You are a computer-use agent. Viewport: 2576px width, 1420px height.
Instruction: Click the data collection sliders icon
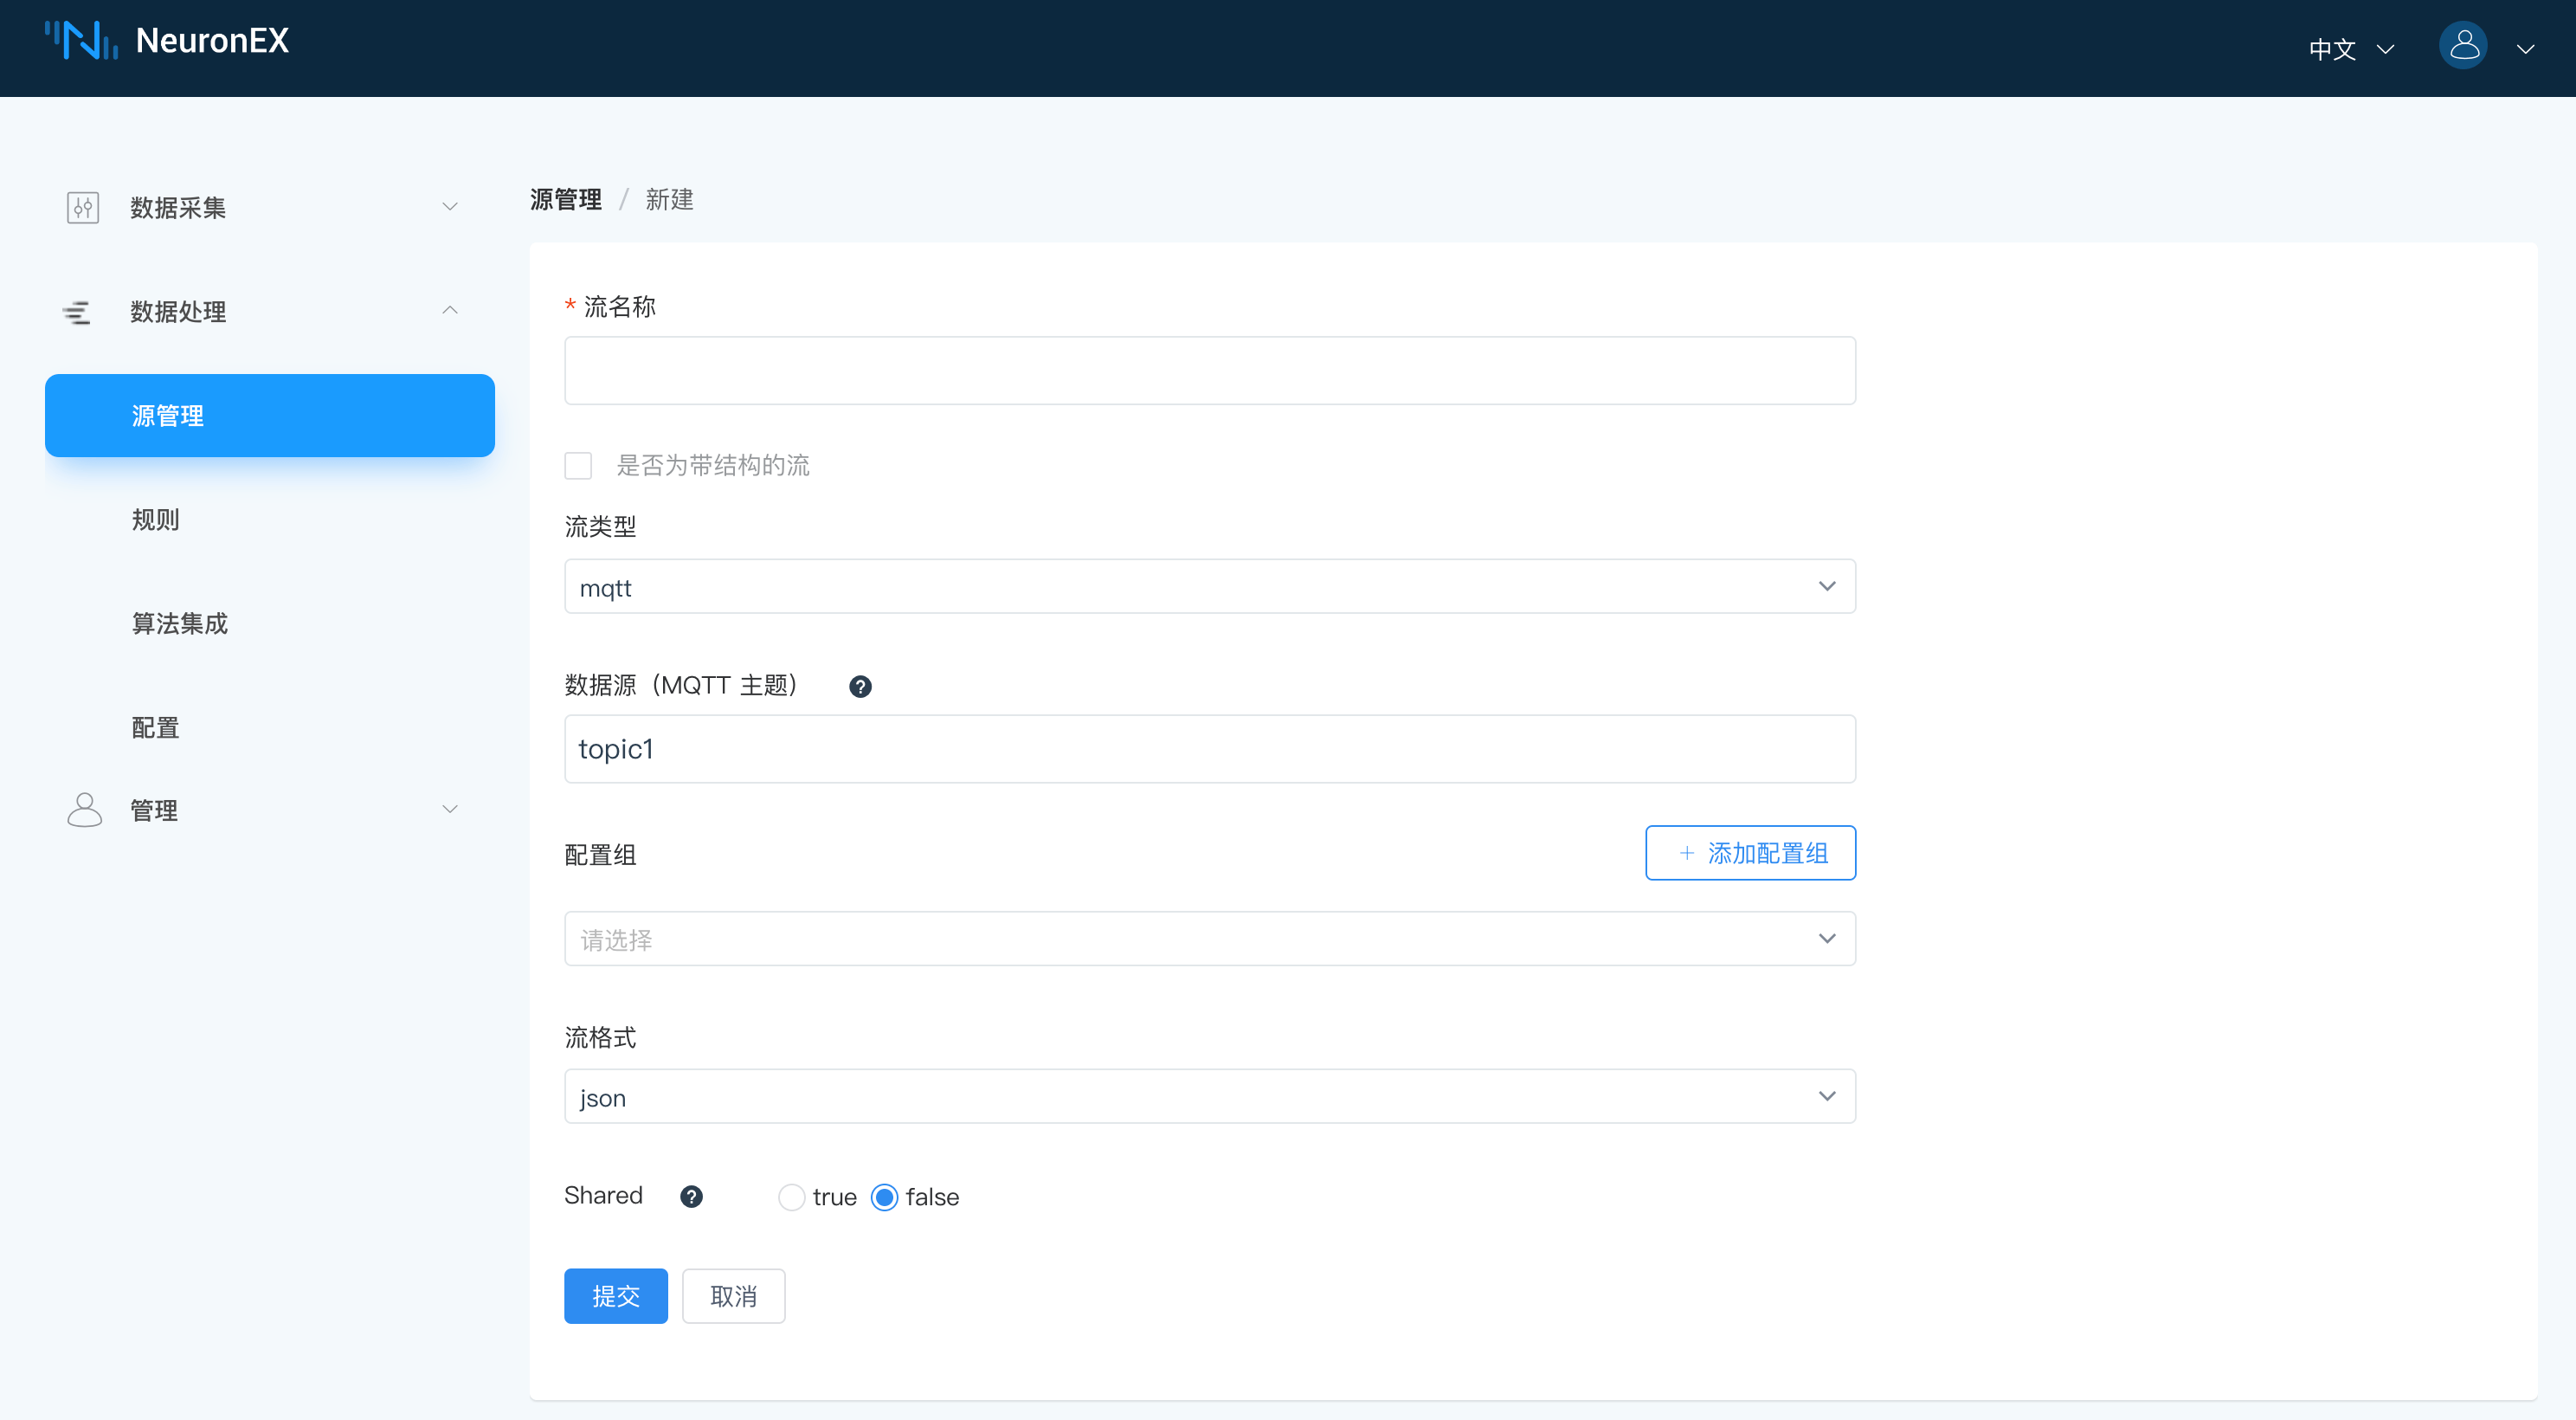[83, 207]
